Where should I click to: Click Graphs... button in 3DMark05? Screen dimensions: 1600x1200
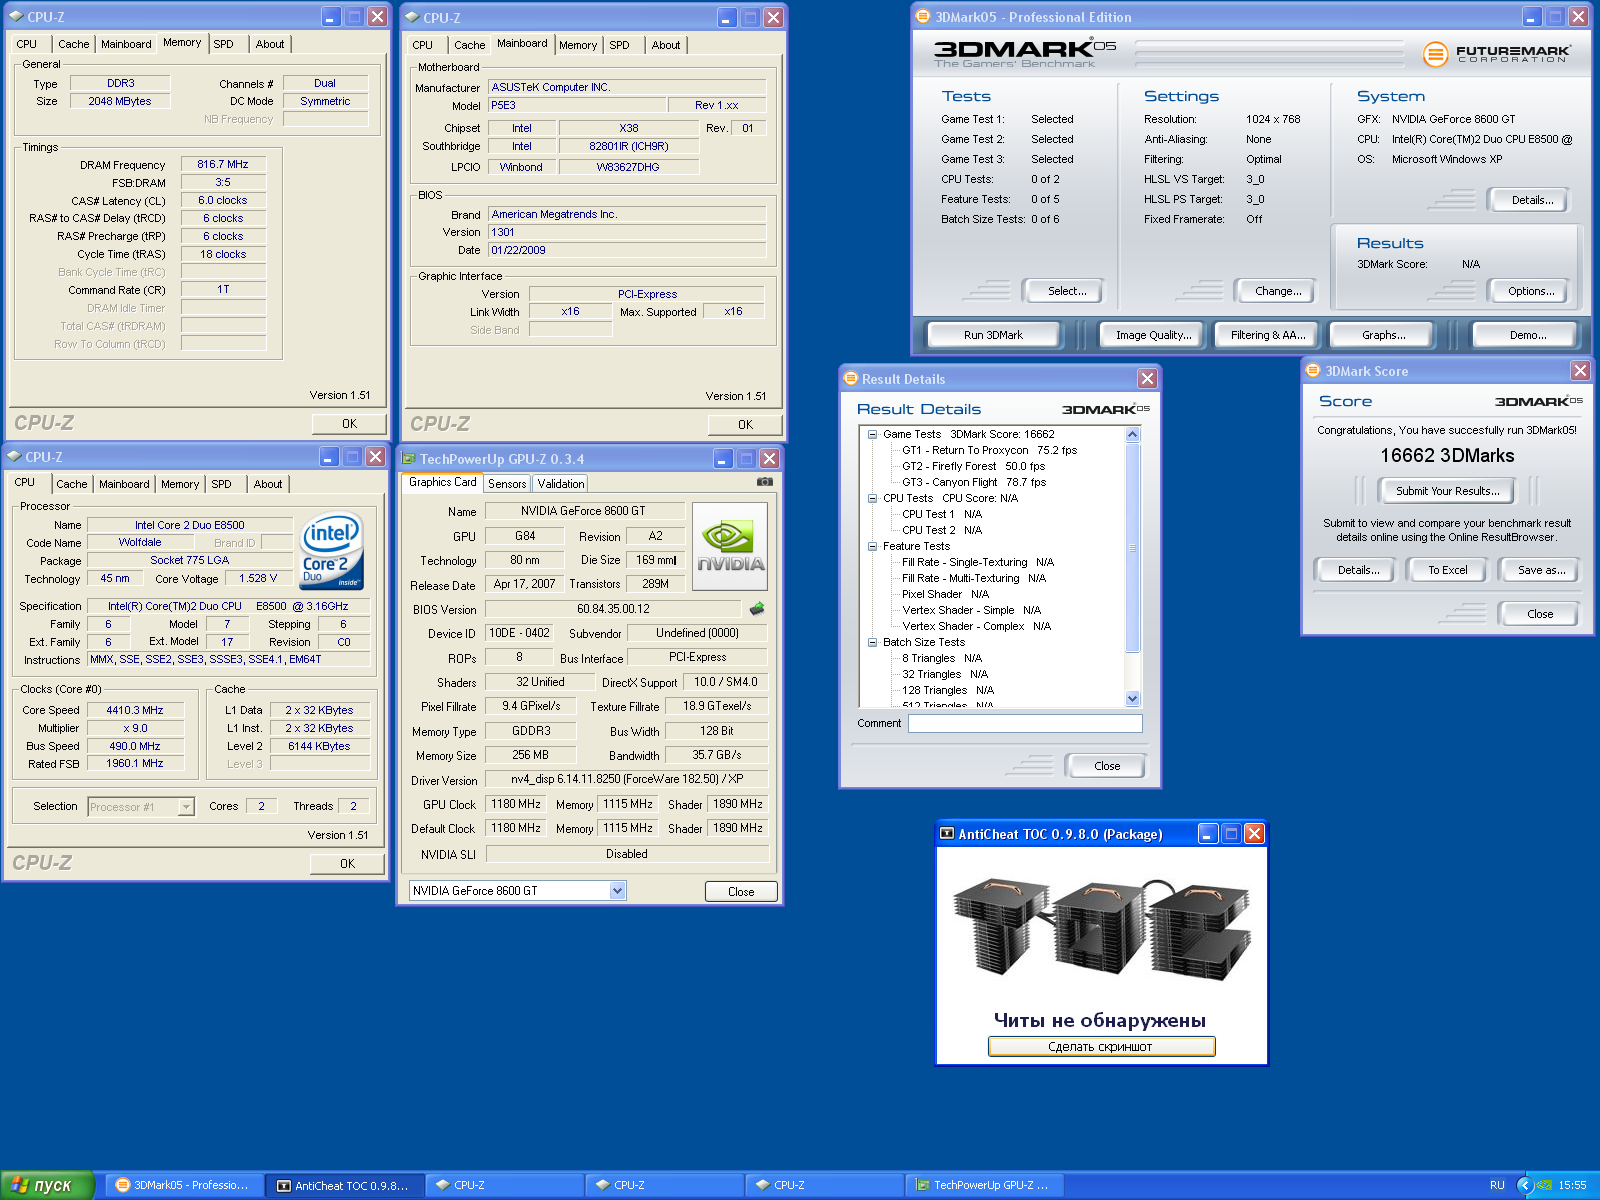(x=1383, y=335)
